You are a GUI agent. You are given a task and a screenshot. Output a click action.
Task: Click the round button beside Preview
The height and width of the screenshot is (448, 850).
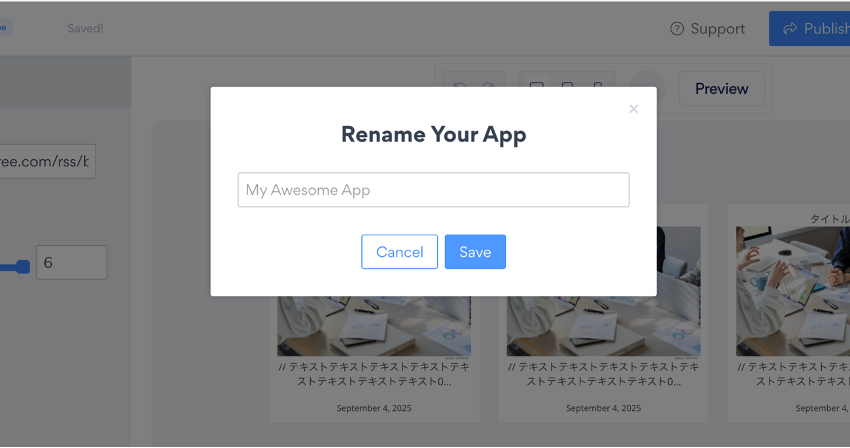pyautogui.click(x=647, y=88)
